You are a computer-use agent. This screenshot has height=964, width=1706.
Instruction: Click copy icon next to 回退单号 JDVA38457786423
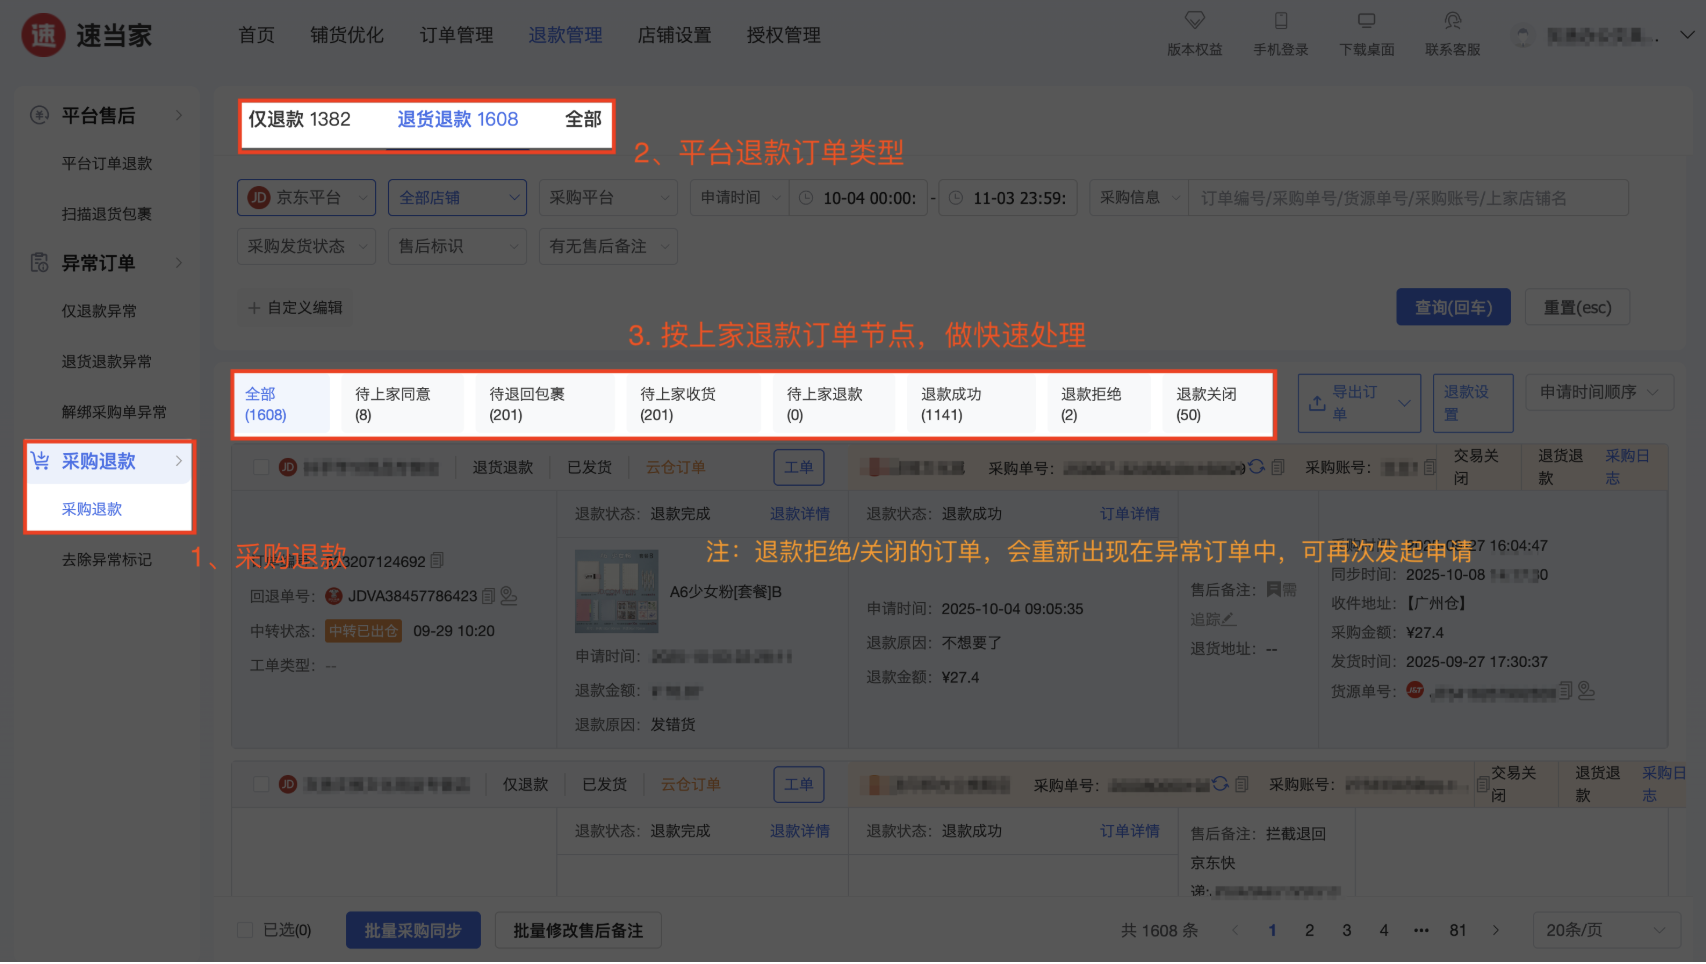[488, 596]
